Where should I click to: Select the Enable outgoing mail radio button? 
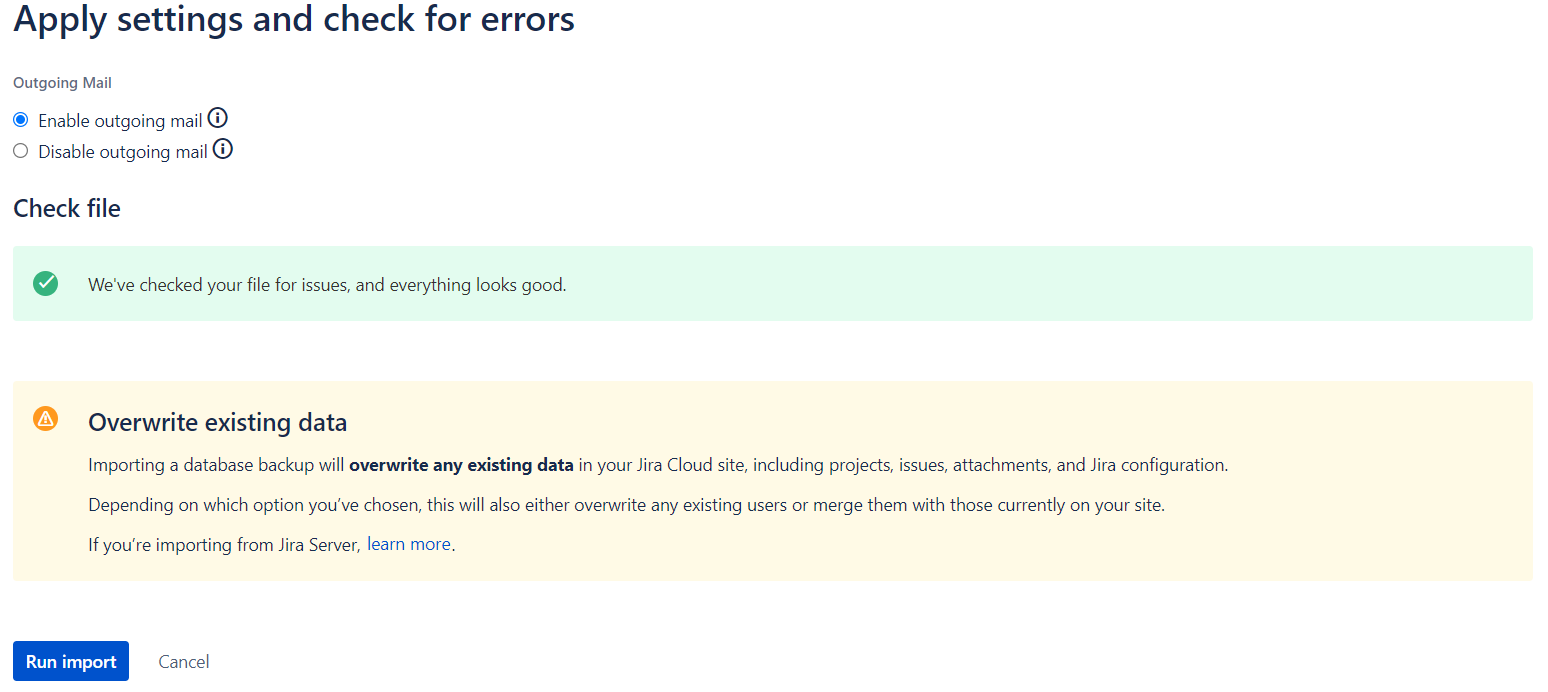20,119
